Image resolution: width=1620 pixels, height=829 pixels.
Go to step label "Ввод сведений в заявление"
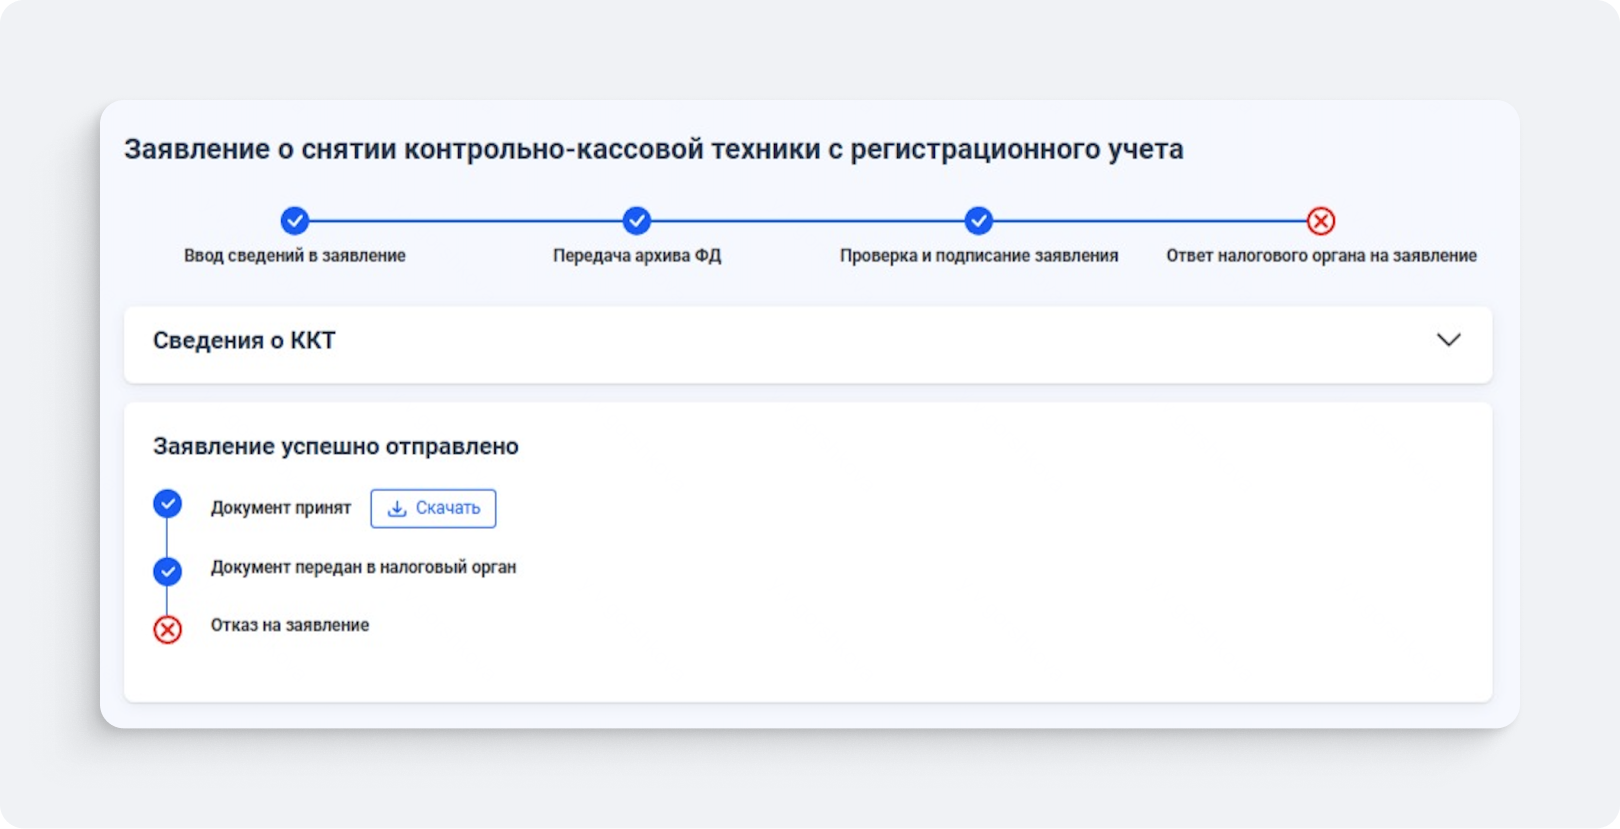(294, 256)
